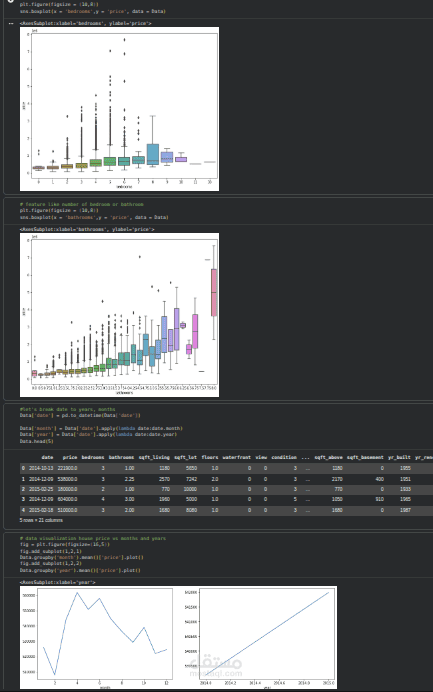This screenshot has width=433, height=692.
Task: Click the AxesSubplot xlabel='year' output text
Action: [57, 583]
